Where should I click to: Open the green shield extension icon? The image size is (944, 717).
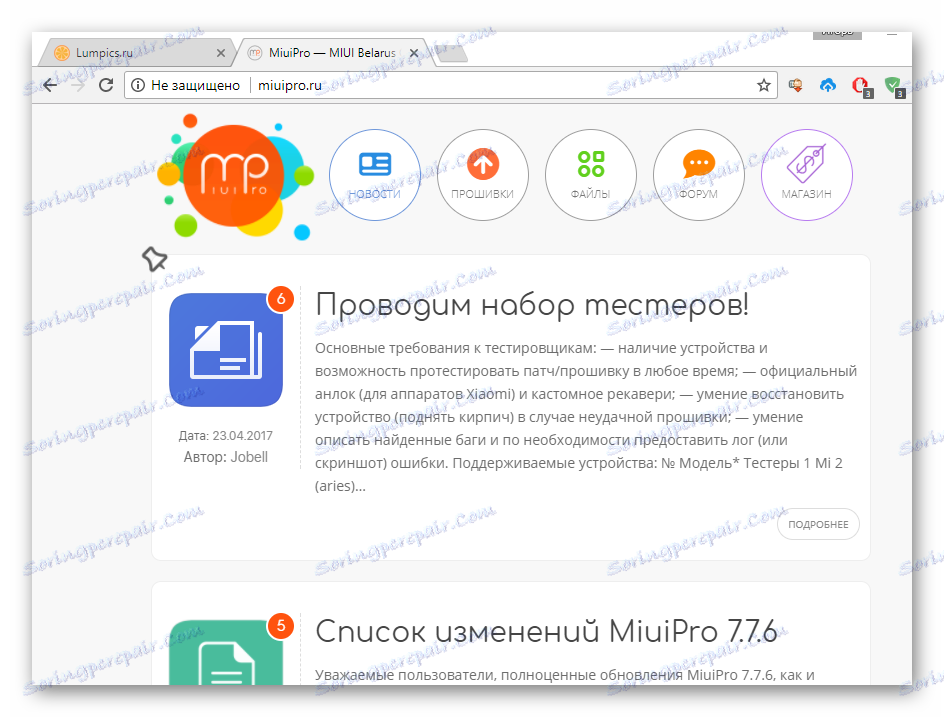[894, 87]
